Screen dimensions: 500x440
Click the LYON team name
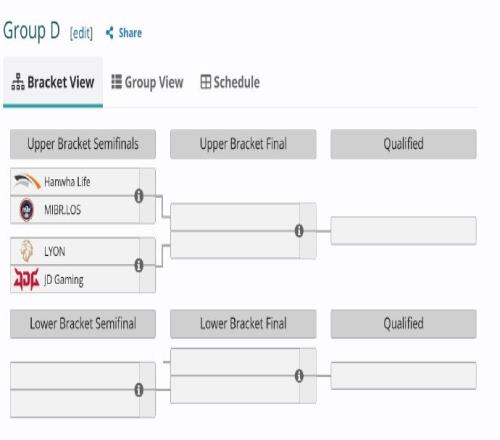point(55,251)
